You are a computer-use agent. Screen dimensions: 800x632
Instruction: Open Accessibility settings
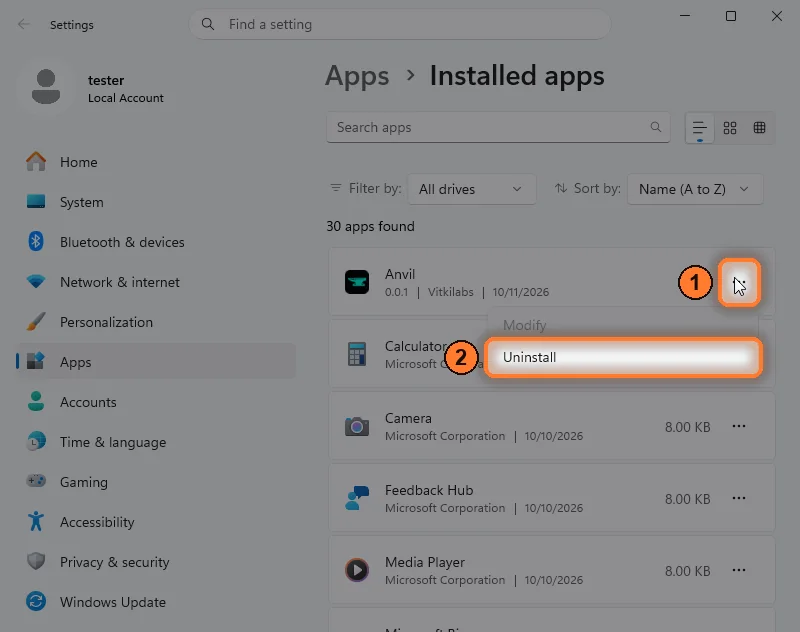156,522
